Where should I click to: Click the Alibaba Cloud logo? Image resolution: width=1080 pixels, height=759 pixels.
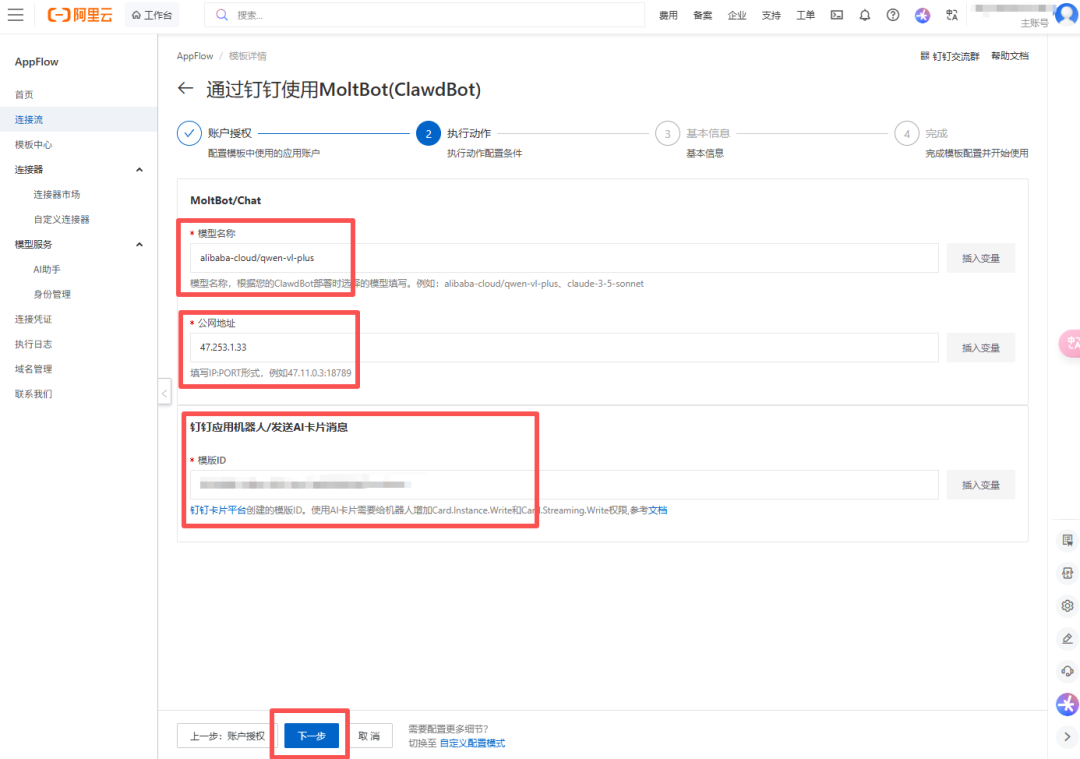click(x=80, y=14)
